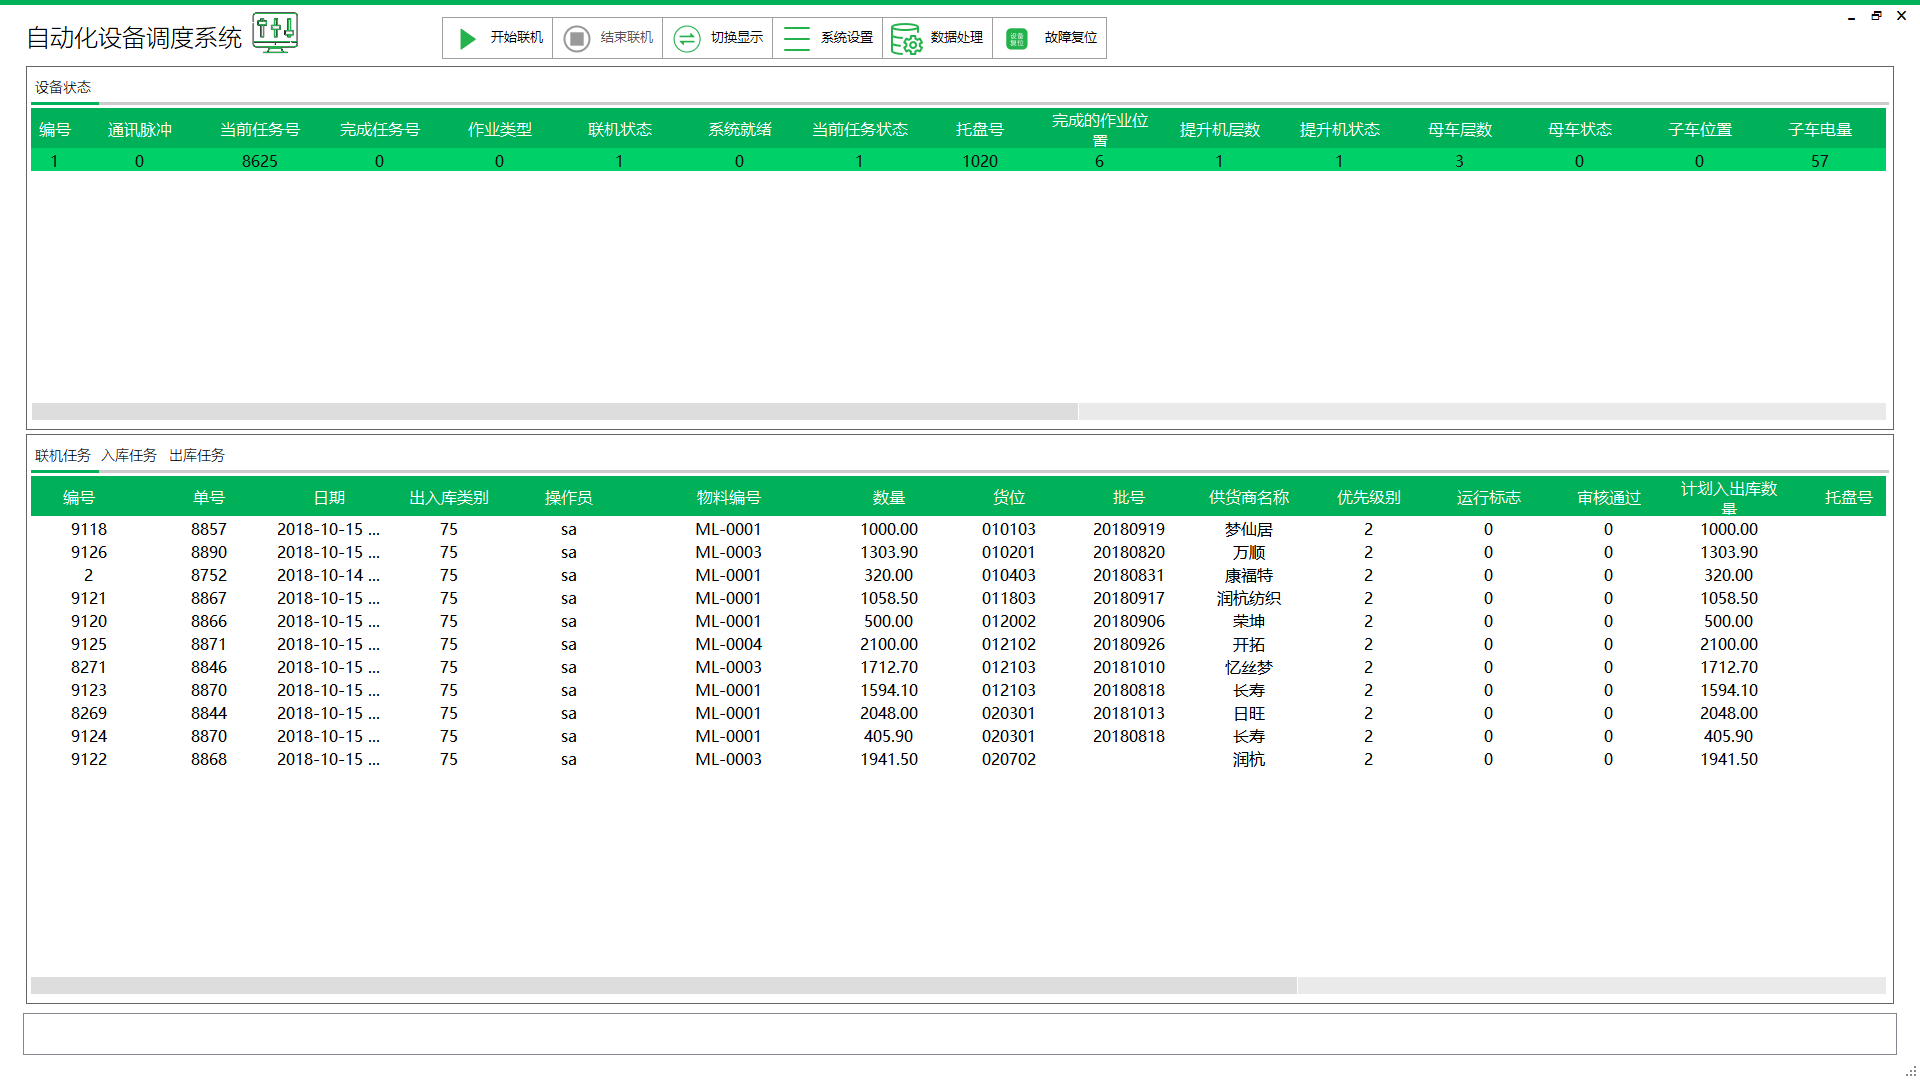Click the task list horizontal scrollbar
Viewport: 1920px width, 1080px height.
point(664,985)
